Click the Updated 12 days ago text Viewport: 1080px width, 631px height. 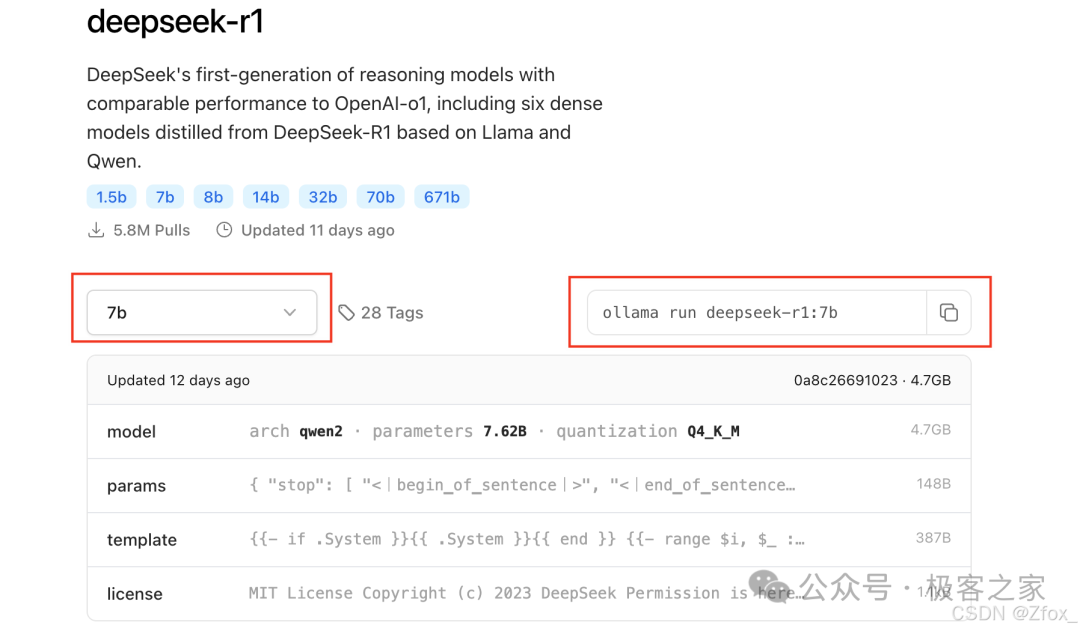178,380
